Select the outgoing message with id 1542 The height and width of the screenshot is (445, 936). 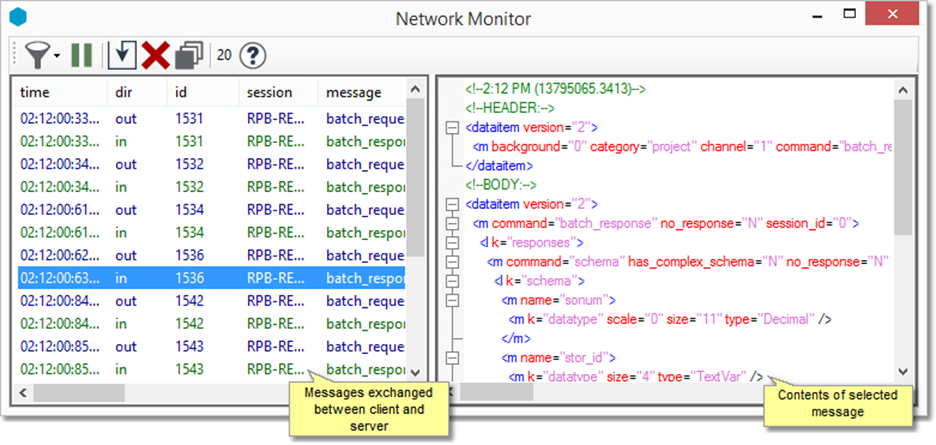pos(210,298)
